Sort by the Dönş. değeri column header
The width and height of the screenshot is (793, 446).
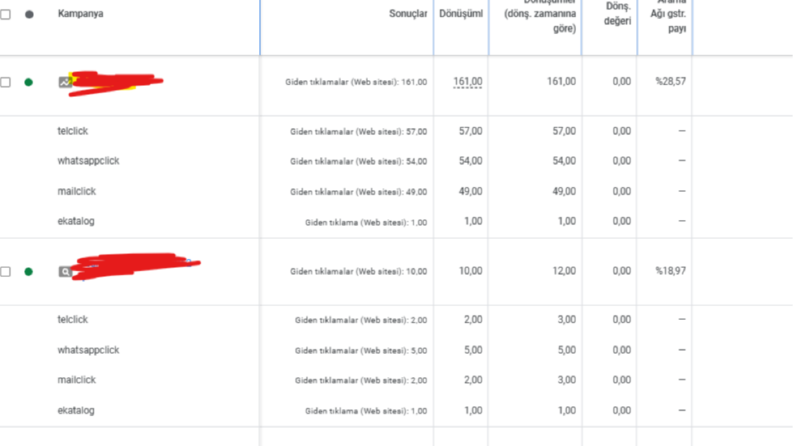pos(617,14)
